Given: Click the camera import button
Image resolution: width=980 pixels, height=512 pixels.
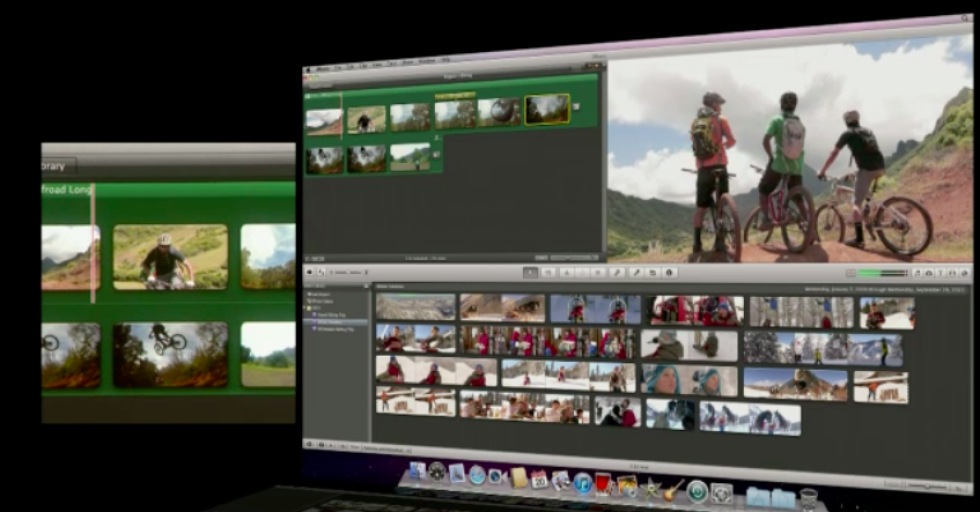Looking at the screenshot, I should (x=309, y=270).
